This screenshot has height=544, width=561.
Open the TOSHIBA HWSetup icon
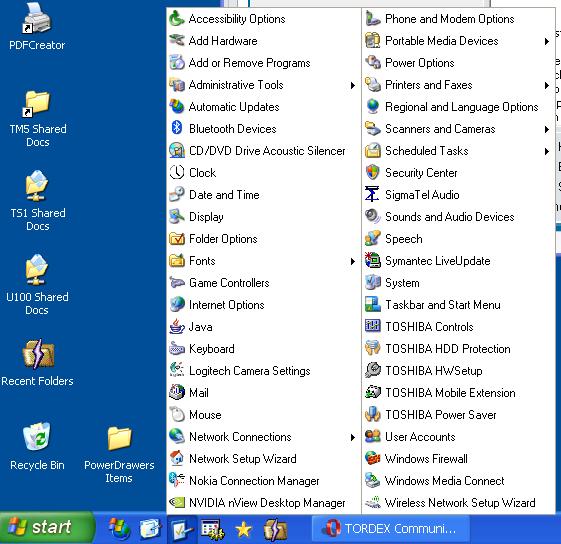click(372, 370)
